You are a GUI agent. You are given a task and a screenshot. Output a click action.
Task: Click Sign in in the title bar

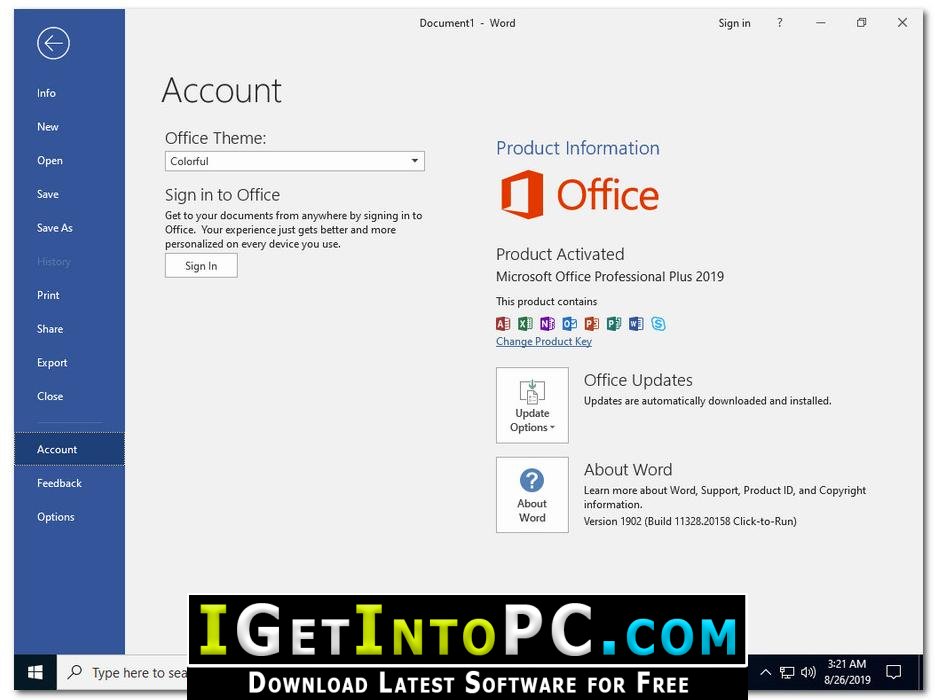pos(734,23)
